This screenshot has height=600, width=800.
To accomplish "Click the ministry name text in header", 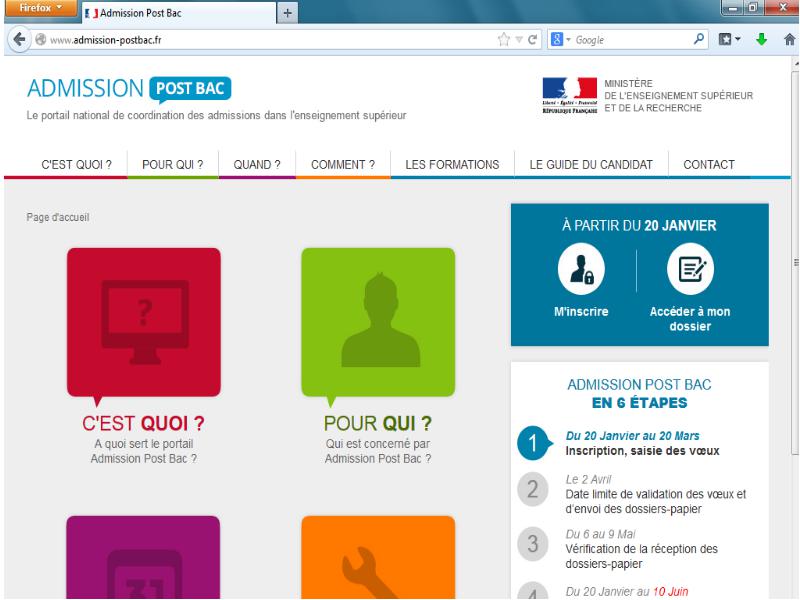I will (x=679, y=95).
